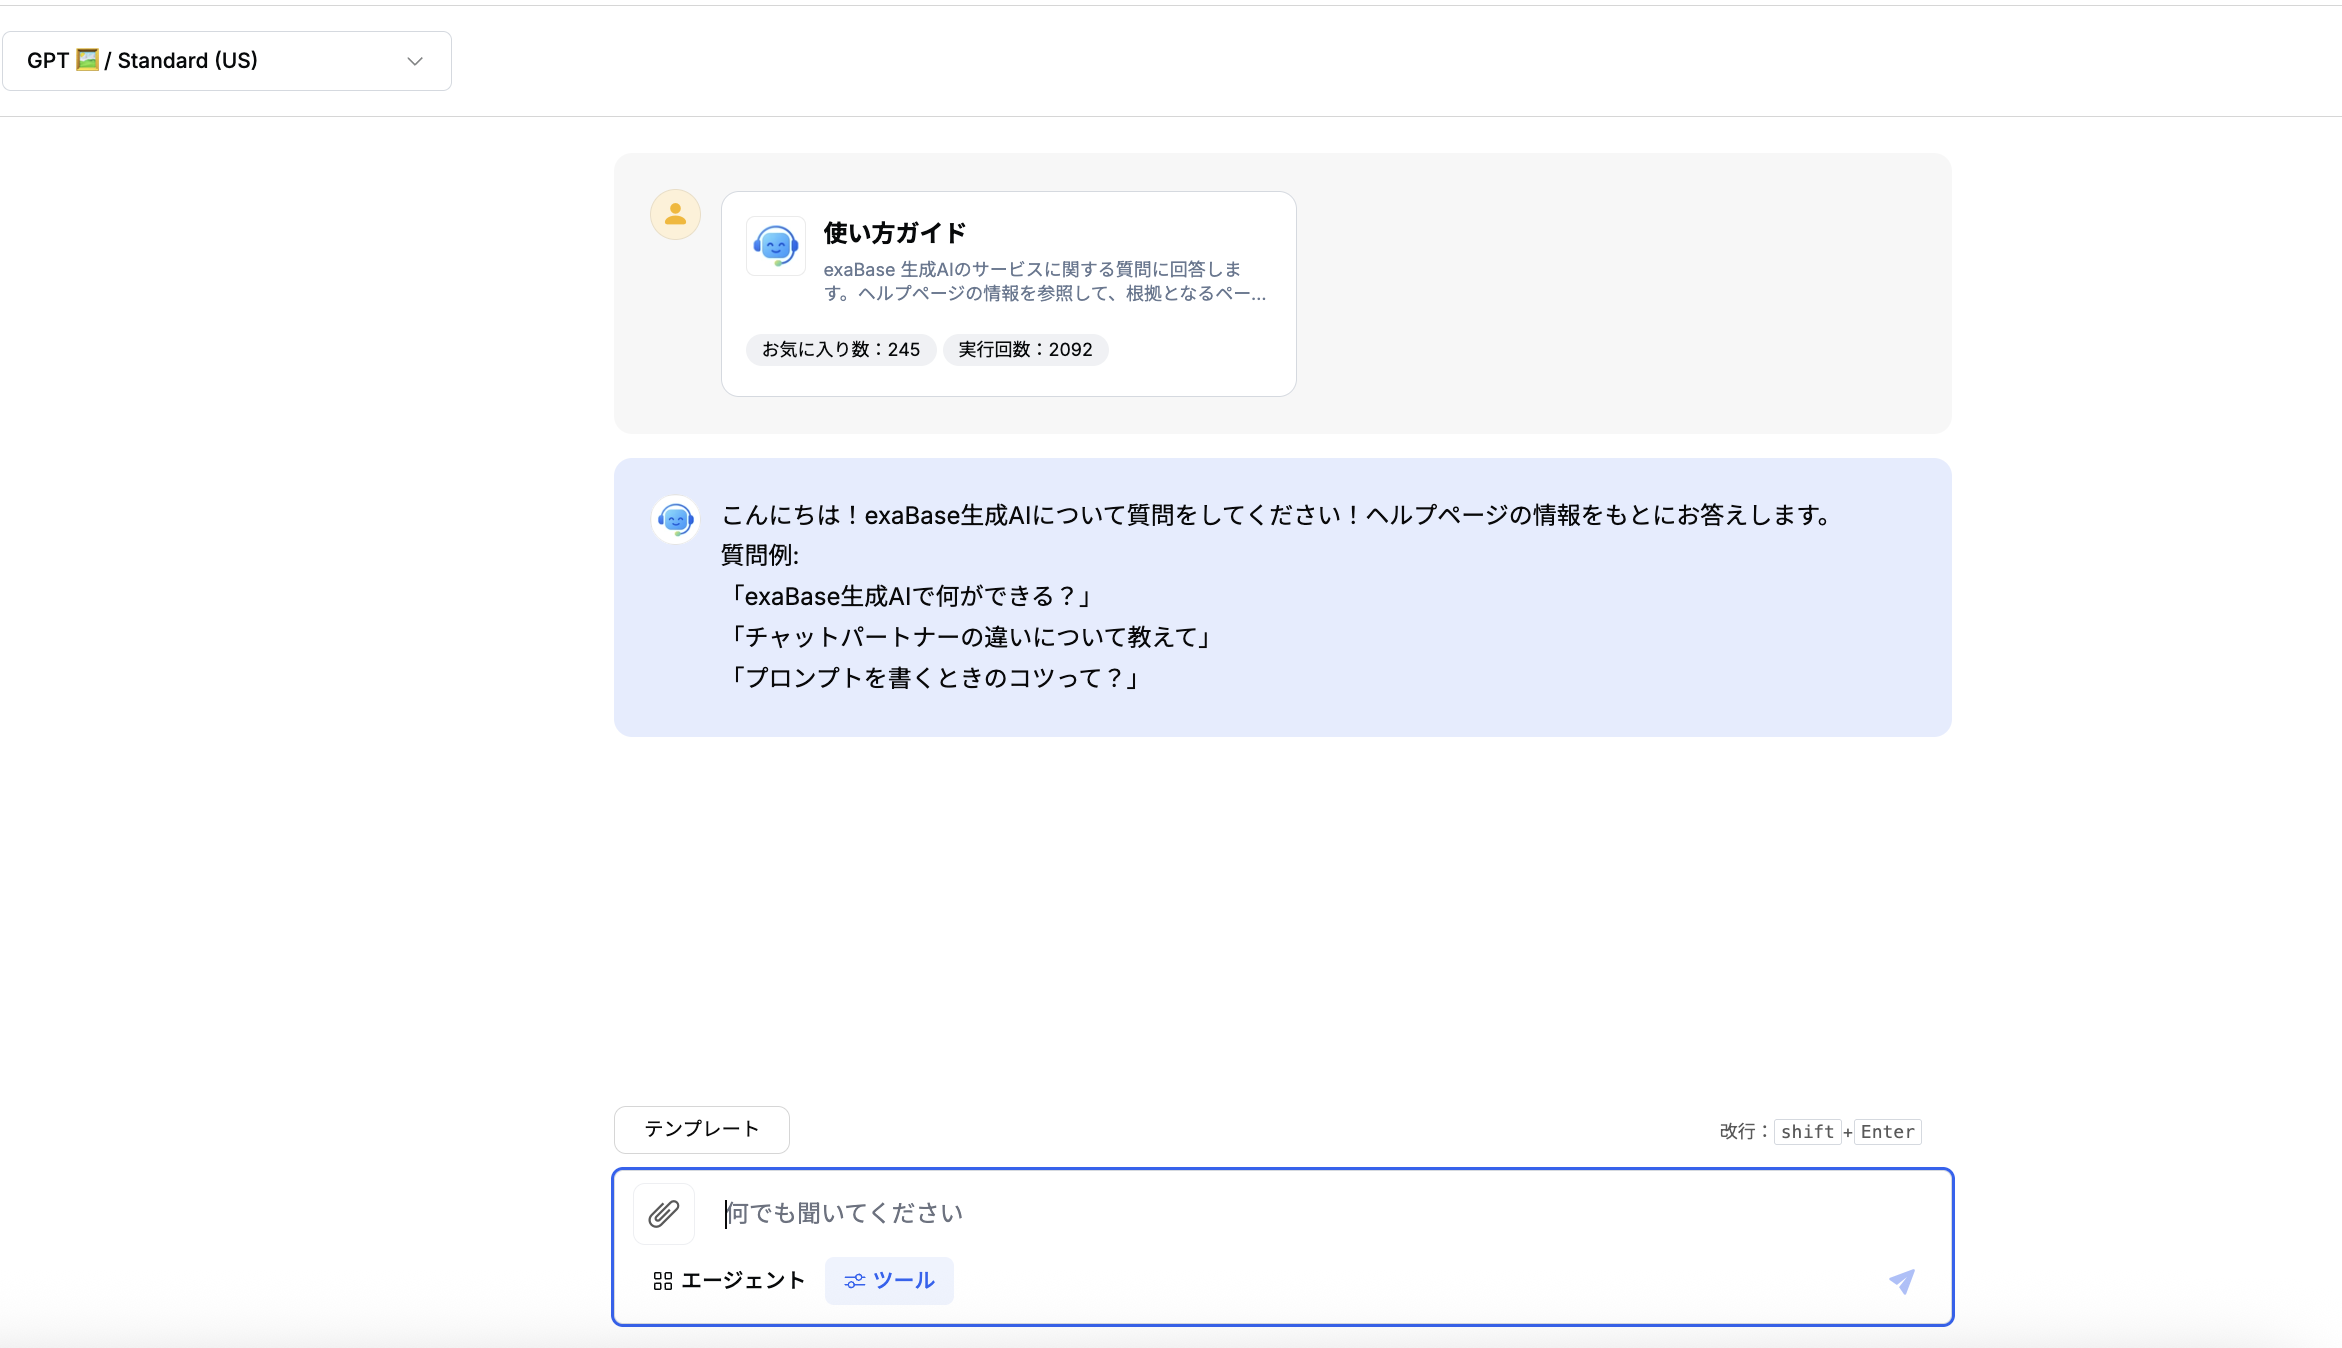
Task: Click example 「プロンプトを書くときのコツって？」
Action: coord(934,678)
